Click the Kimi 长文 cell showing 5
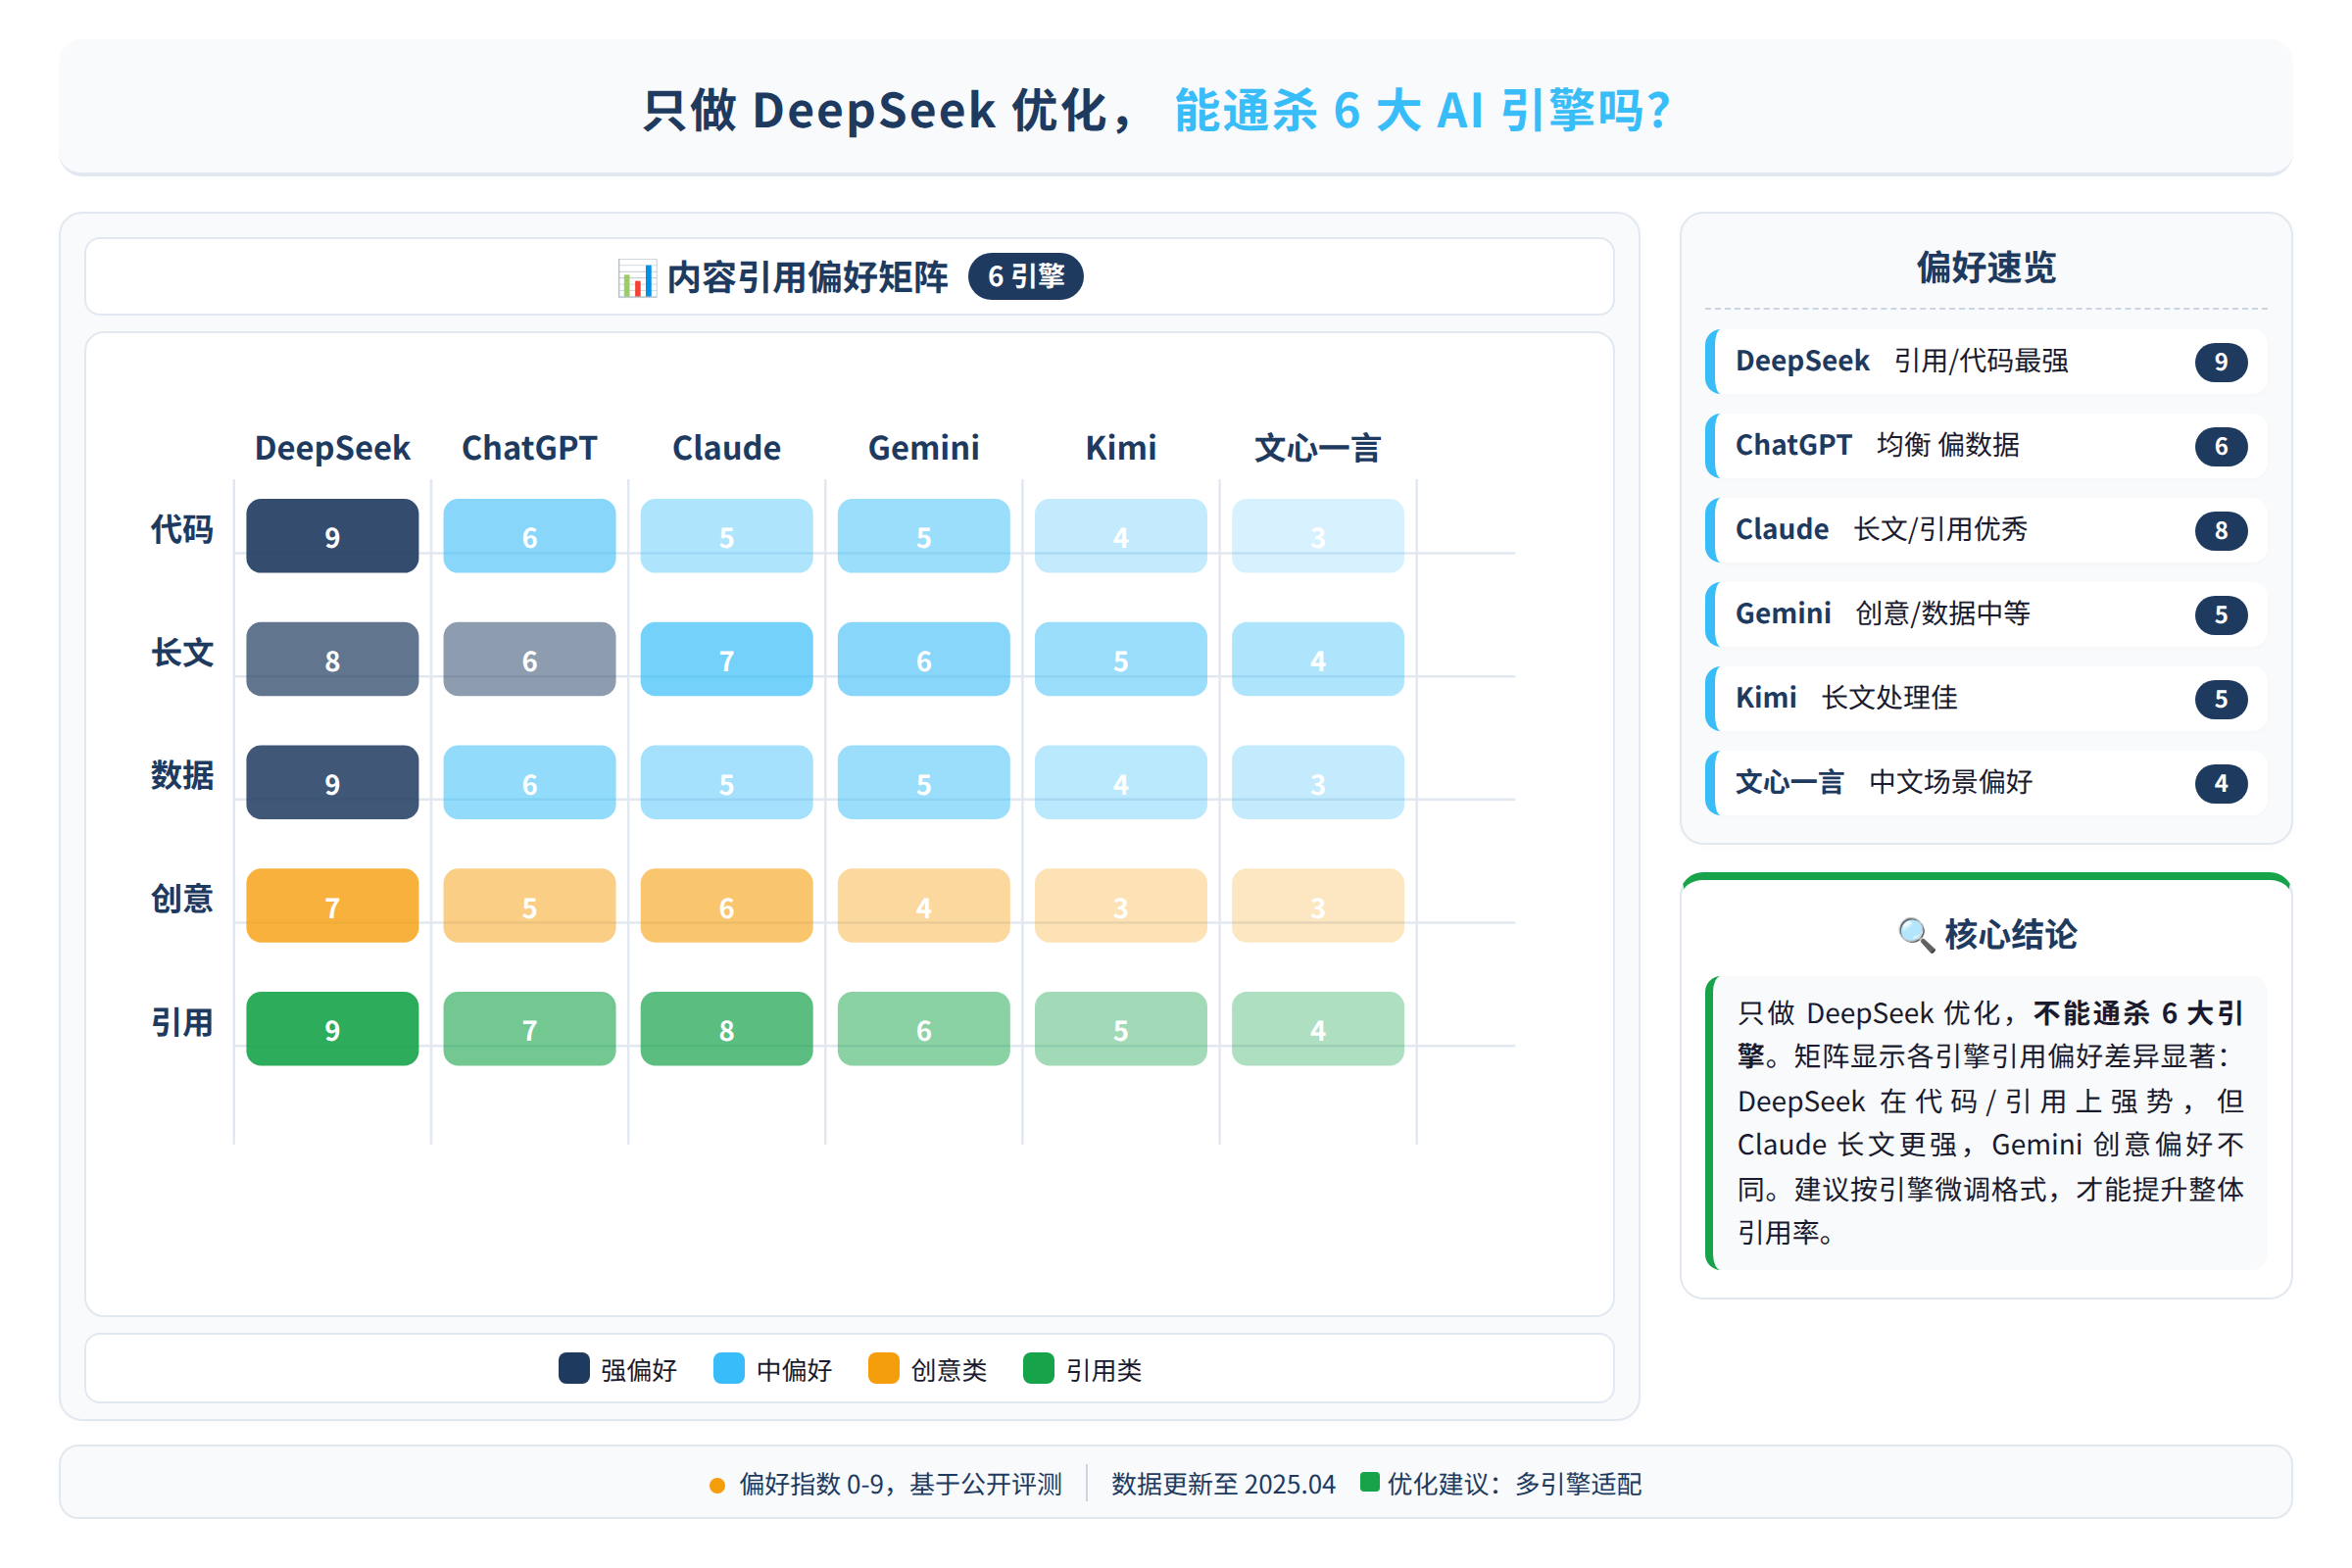Image resolution: width=2352 pixels, height=1568 pixels. 1120,659
